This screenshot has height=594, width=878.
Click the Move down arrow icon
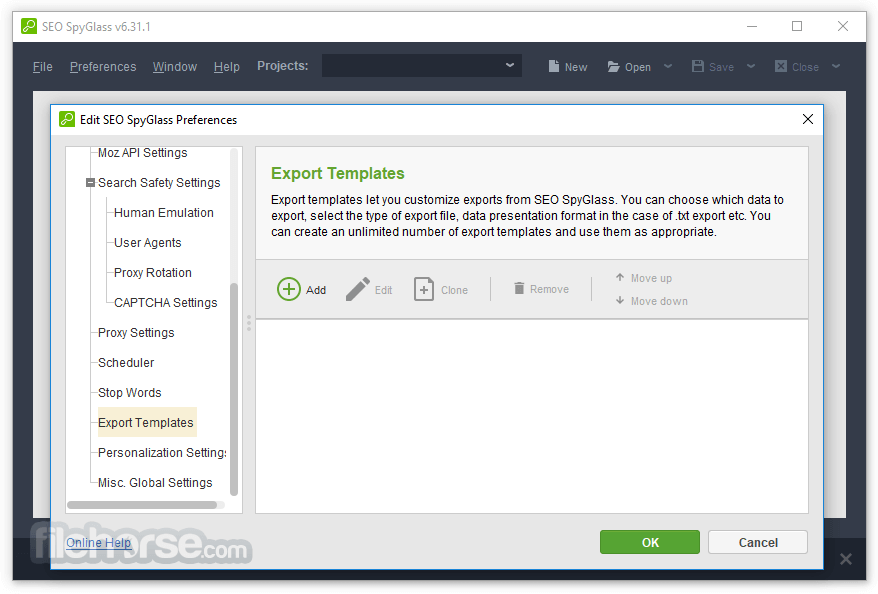[620, 300]
